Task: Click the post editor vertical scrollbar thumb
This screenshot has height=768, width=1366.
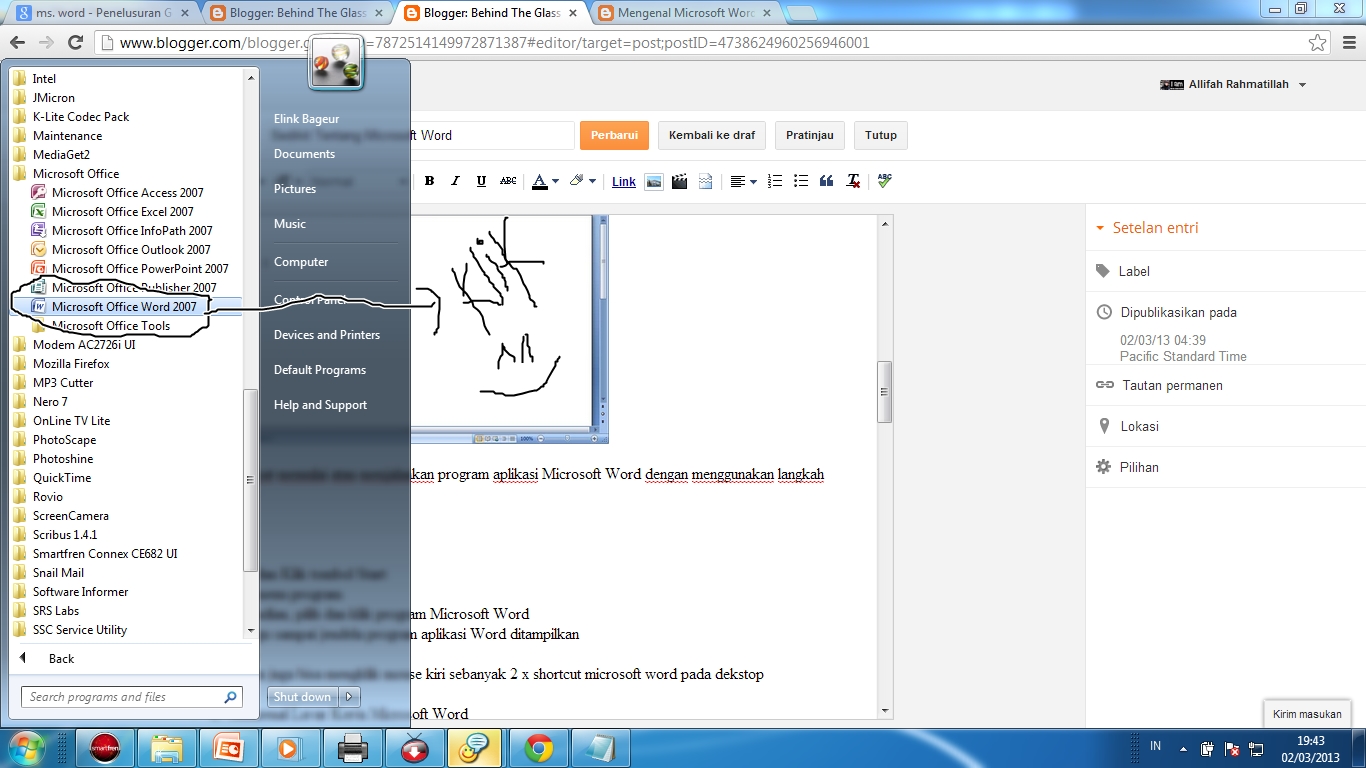Action: click(884, 392)
